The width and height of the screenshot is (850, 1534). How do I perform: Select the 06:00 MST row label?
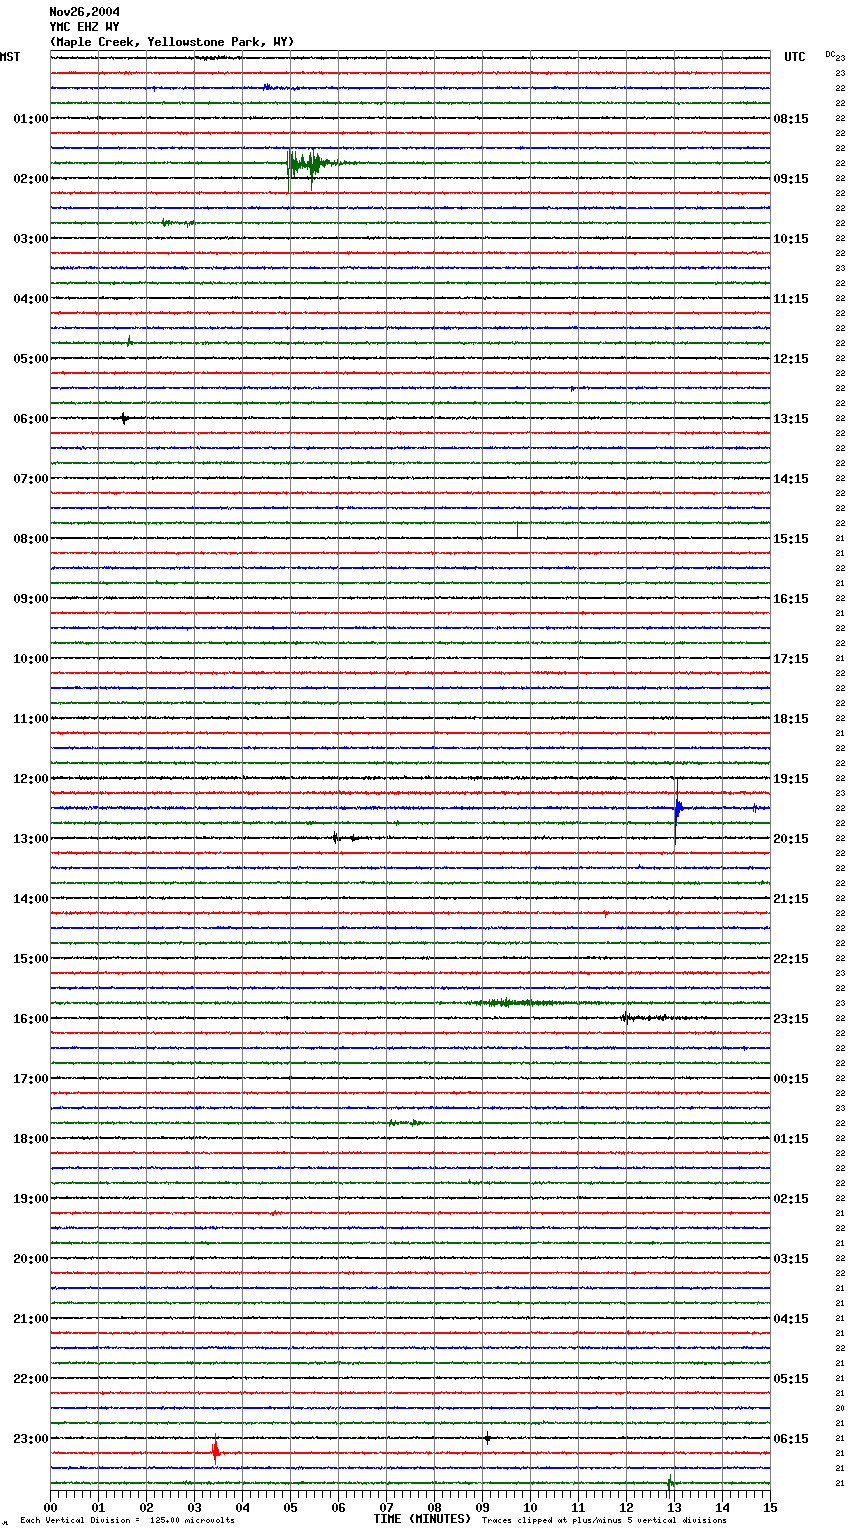coord(31,419)
